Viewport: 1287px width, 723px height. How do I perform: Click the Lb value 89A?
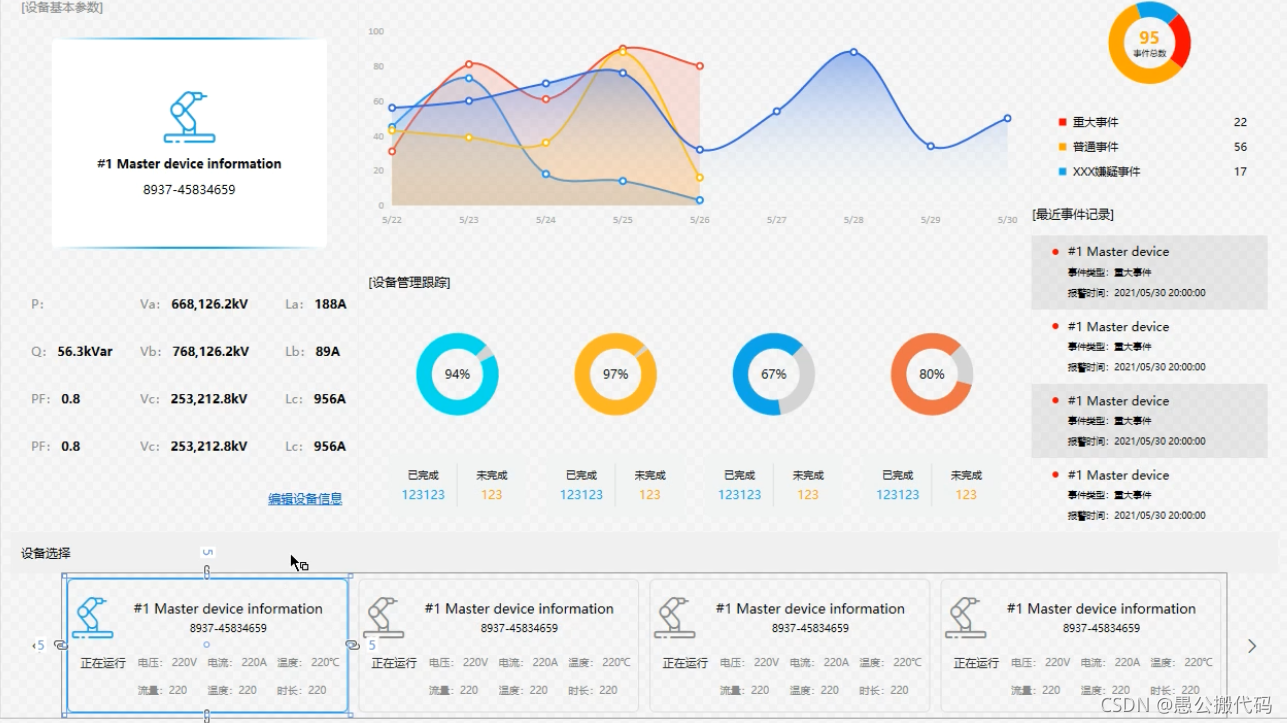pos(327,352)
